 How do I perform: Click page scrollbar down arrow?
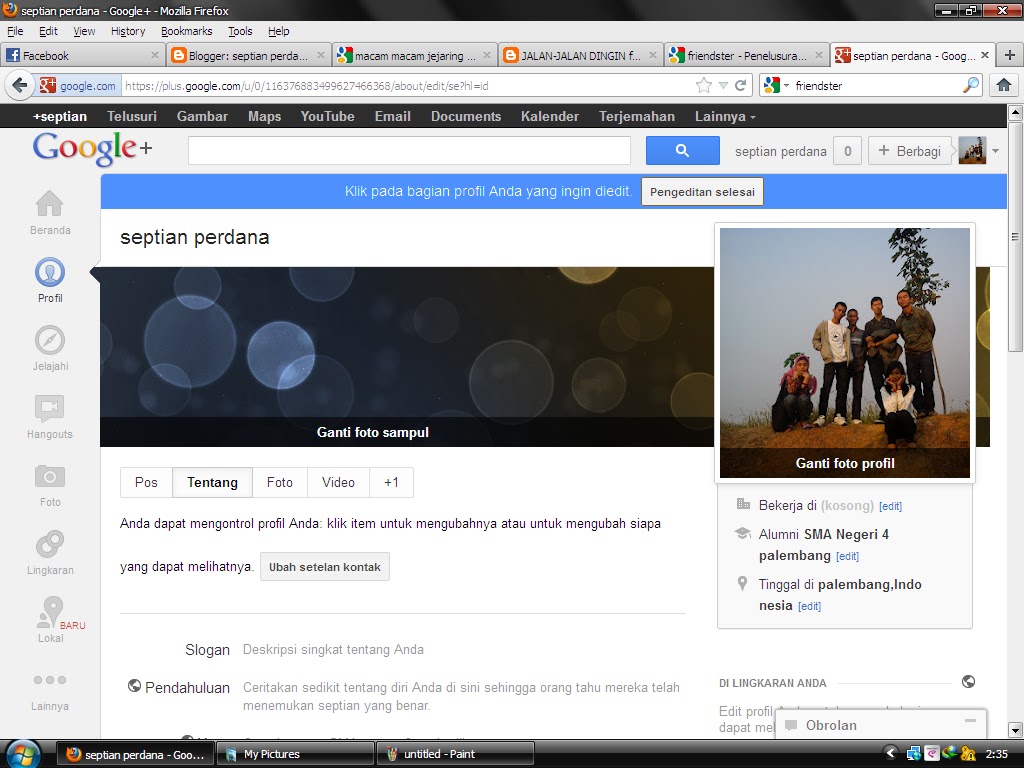click(x=1015, y=729)
